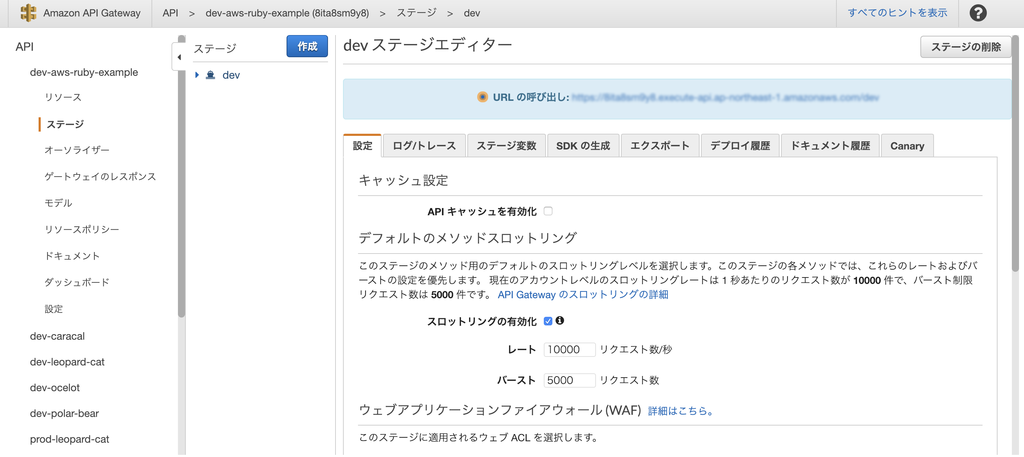Open リソース in sidebar

pyautogui.click(x=63, y=97)
